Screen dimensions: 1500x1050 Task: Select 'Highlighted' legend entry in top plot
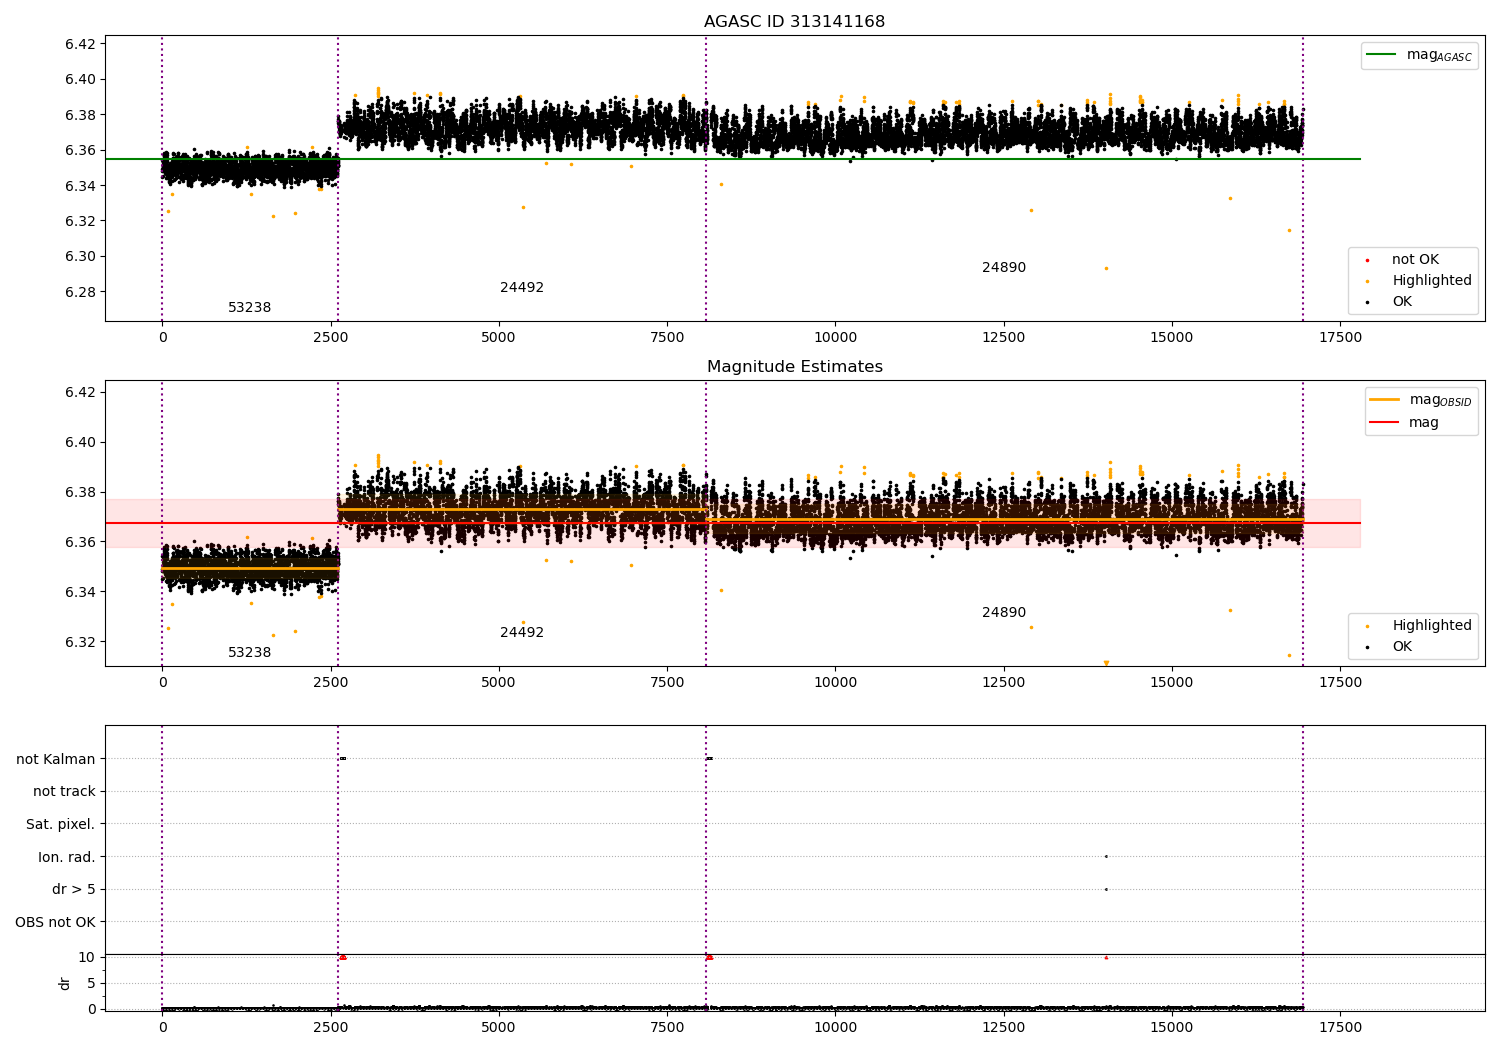(1418, 281)
